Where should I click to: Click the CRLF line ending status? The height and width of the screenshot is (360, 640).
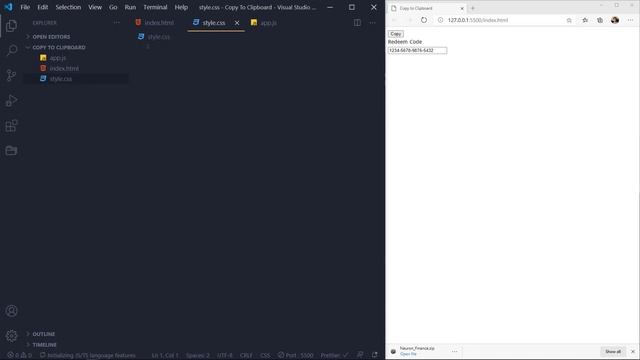(x=246, y=355)
